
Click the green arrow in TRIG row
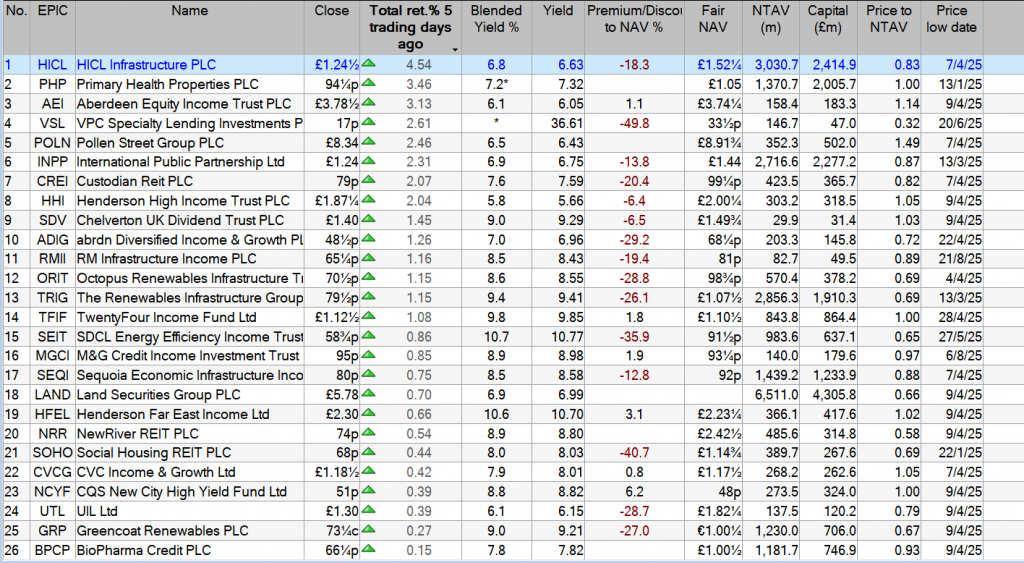point(368,297)
